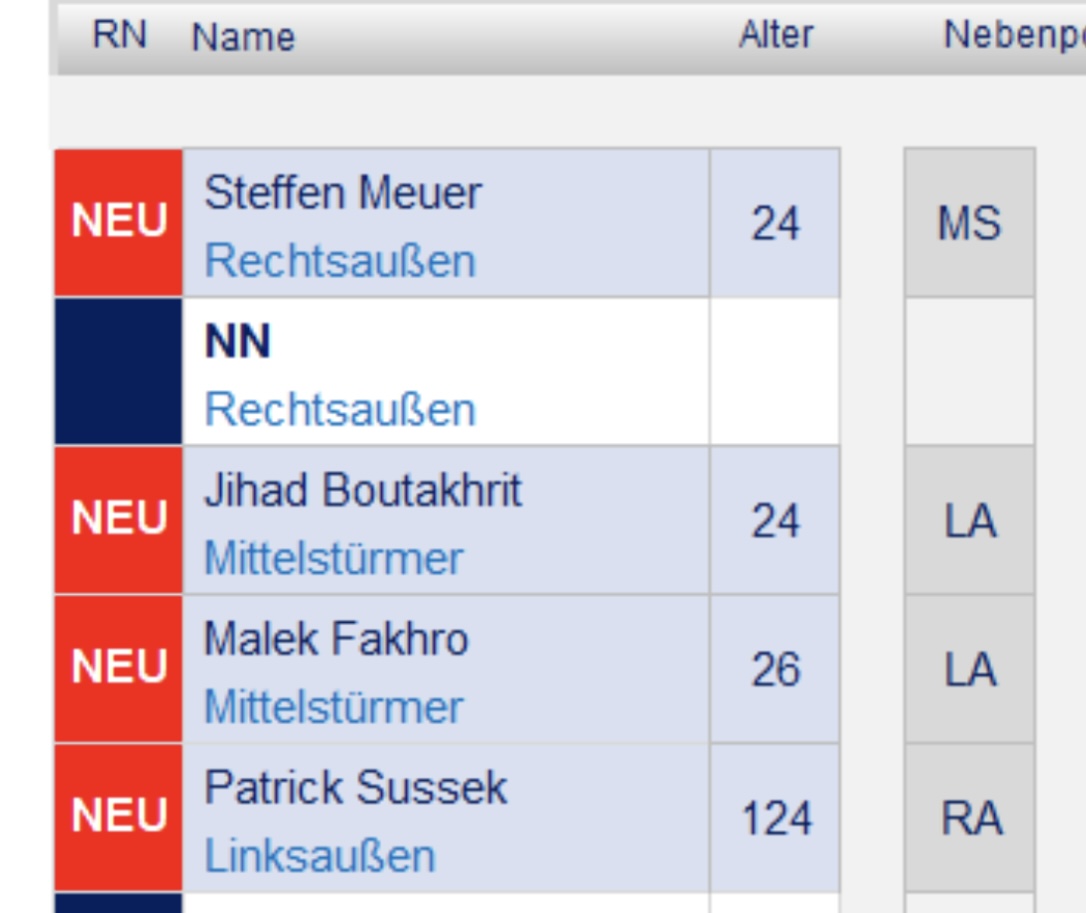Click the dark blue box beside NN
Viewport: 1086px width, 913px height.
(118, 371)
